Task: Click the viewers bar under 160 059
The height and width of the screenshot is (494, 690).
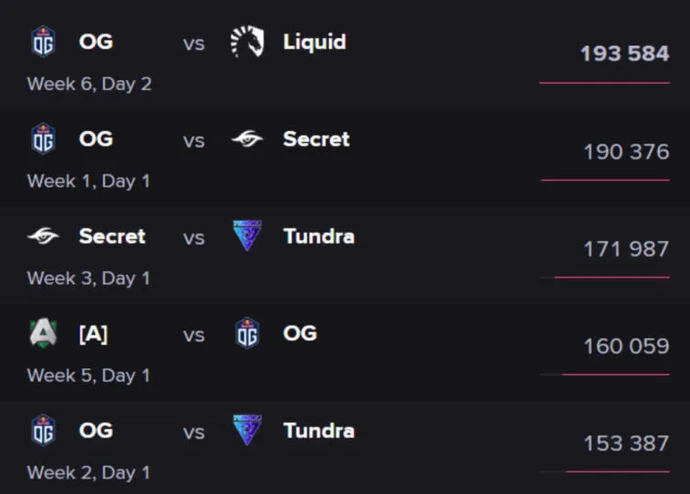Action: [615, 375]
